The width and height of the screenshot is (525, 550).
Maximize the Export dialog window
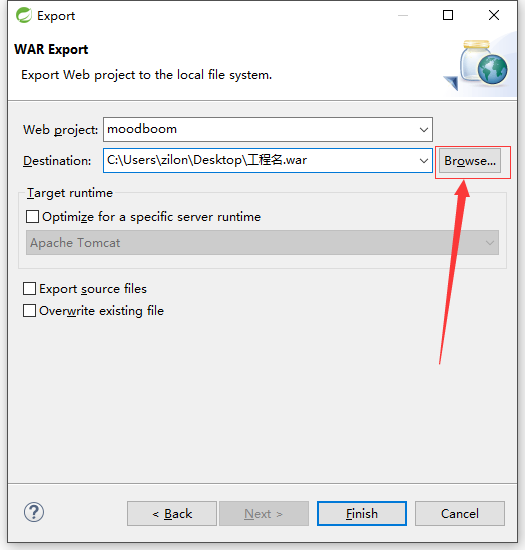pyautogui.click(x=448, y=15)
